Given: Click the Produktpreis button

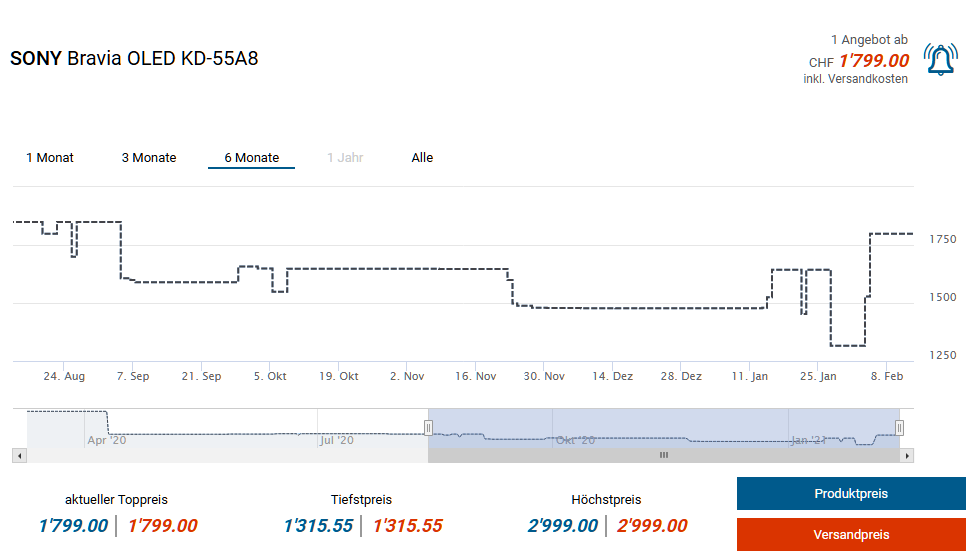Looking at the screenshot, I should click(x=851, y=493).
